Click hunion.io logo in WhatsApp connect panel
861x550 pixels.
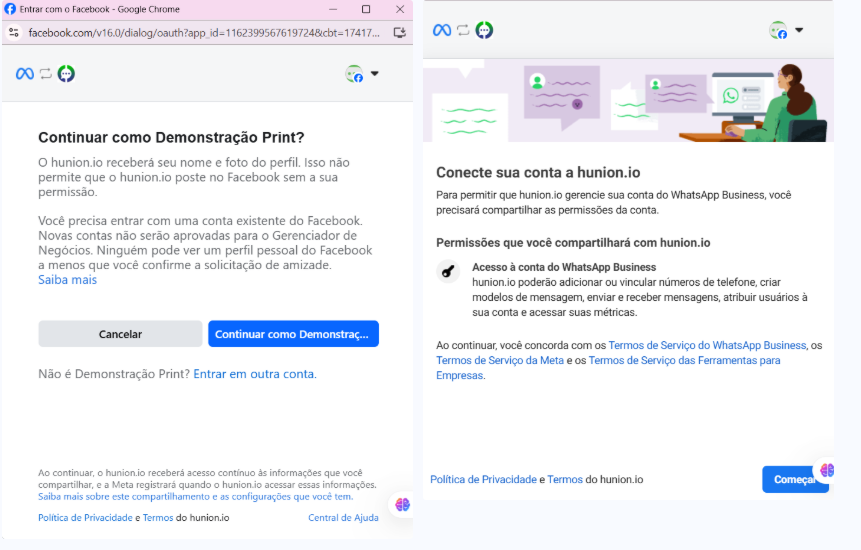click(484, 30)
